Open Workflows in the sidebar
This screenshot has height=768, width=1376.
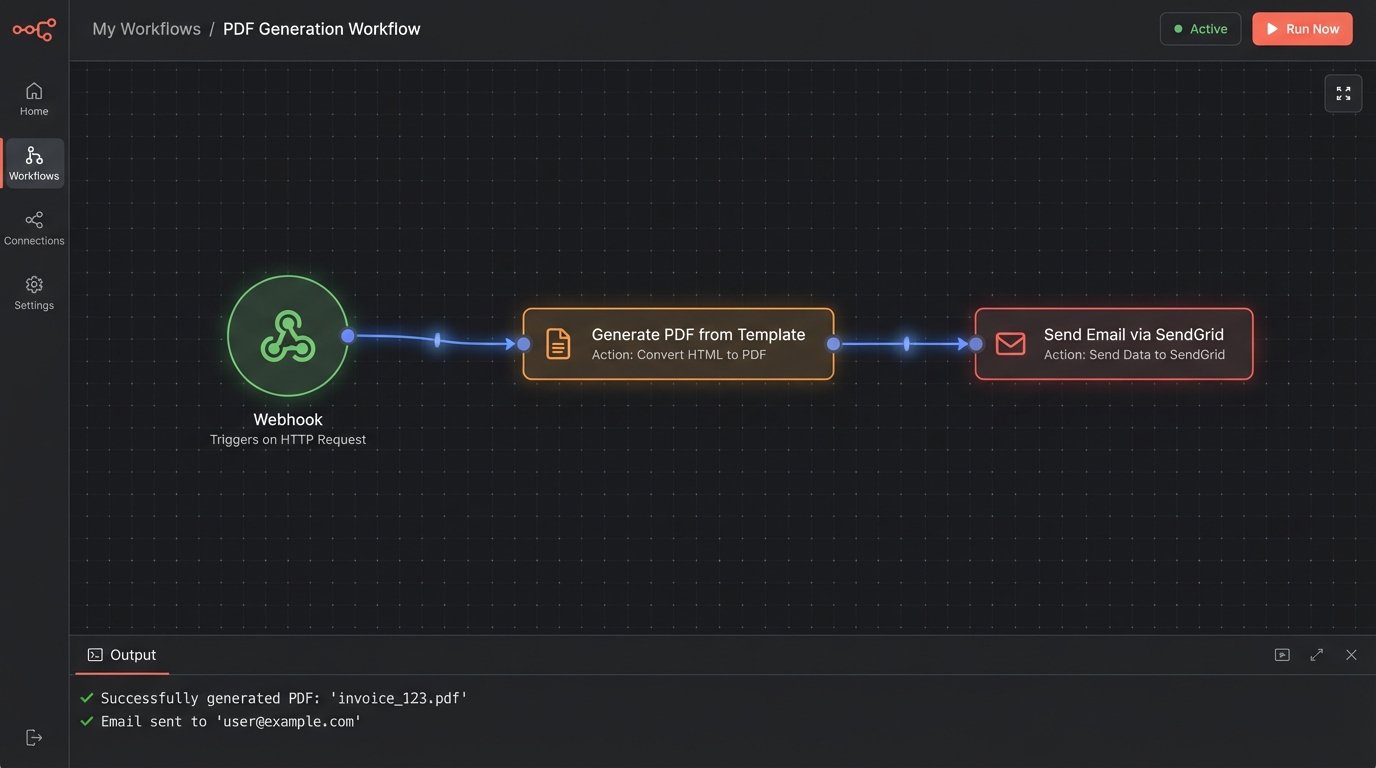click(34, 163)
